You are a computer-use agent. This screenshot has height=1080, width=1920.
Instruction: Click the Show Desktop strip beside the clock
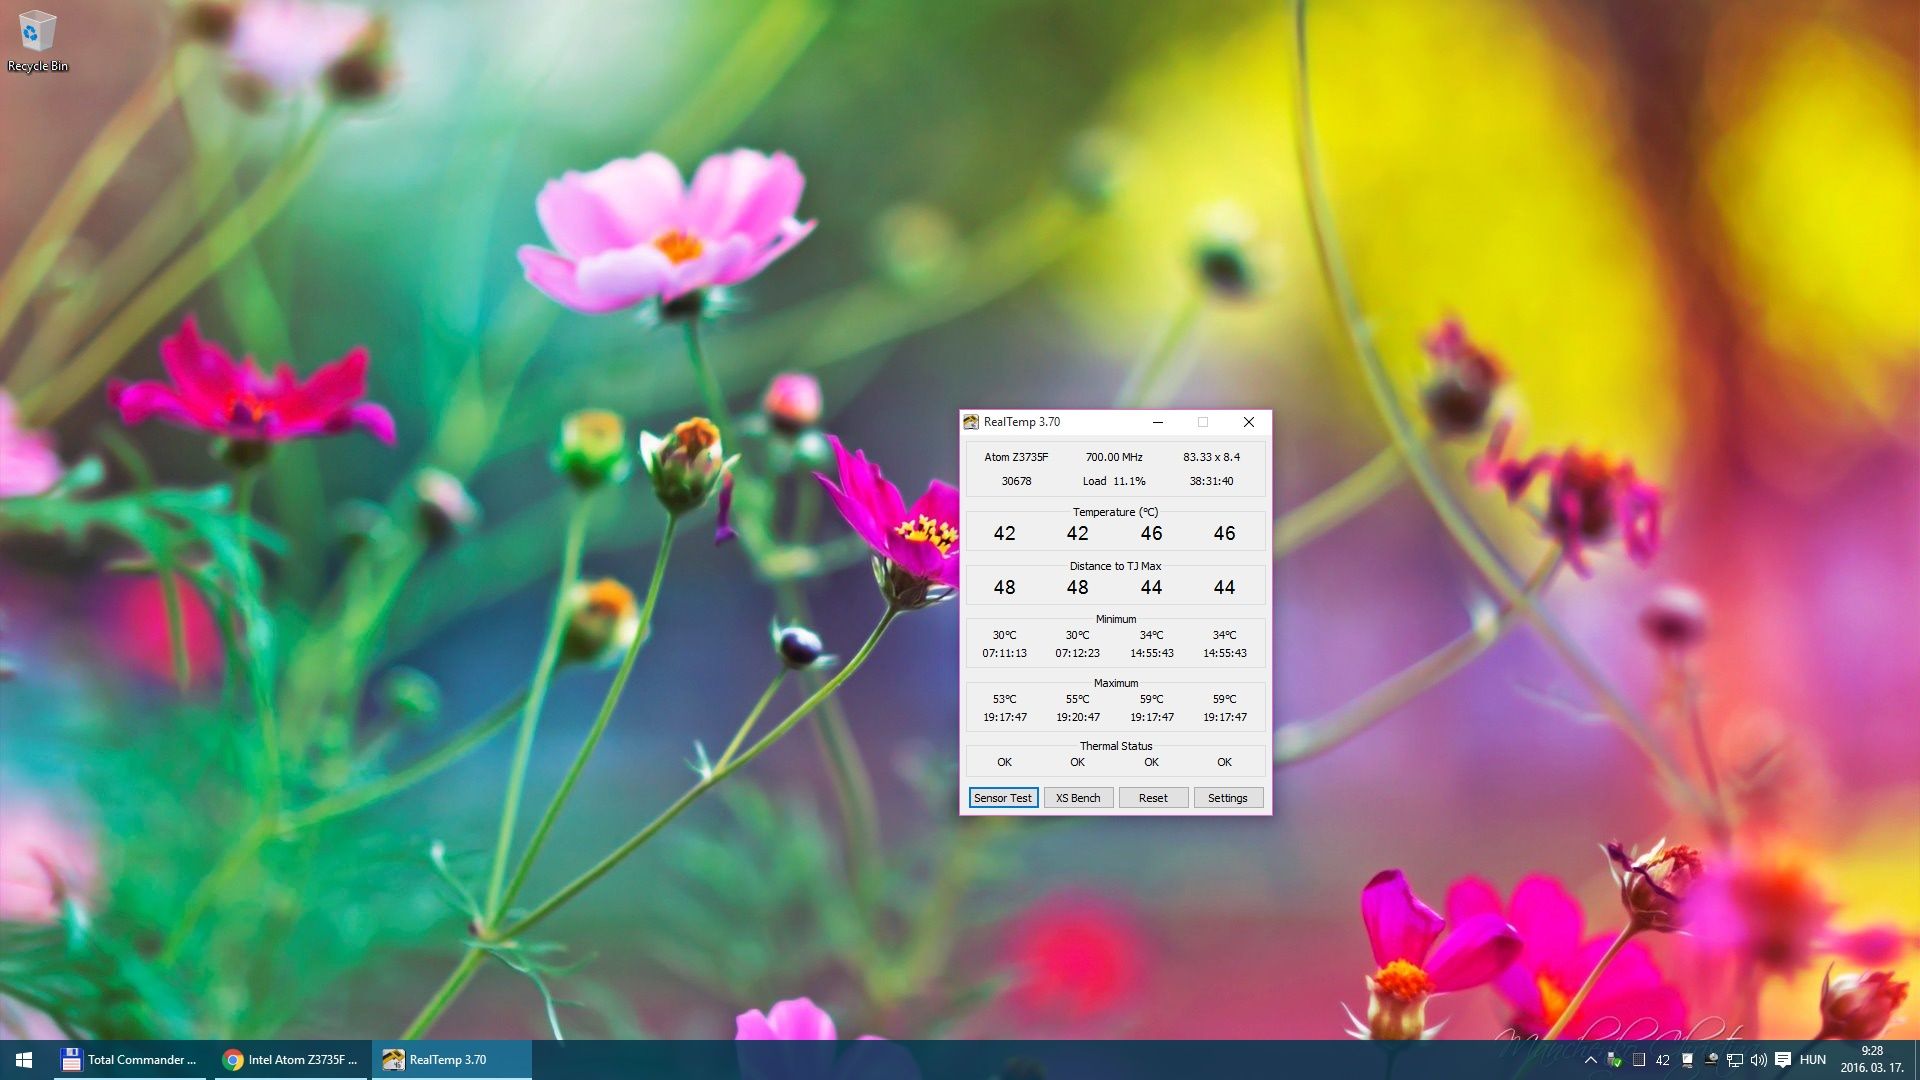(1917, 1060)
